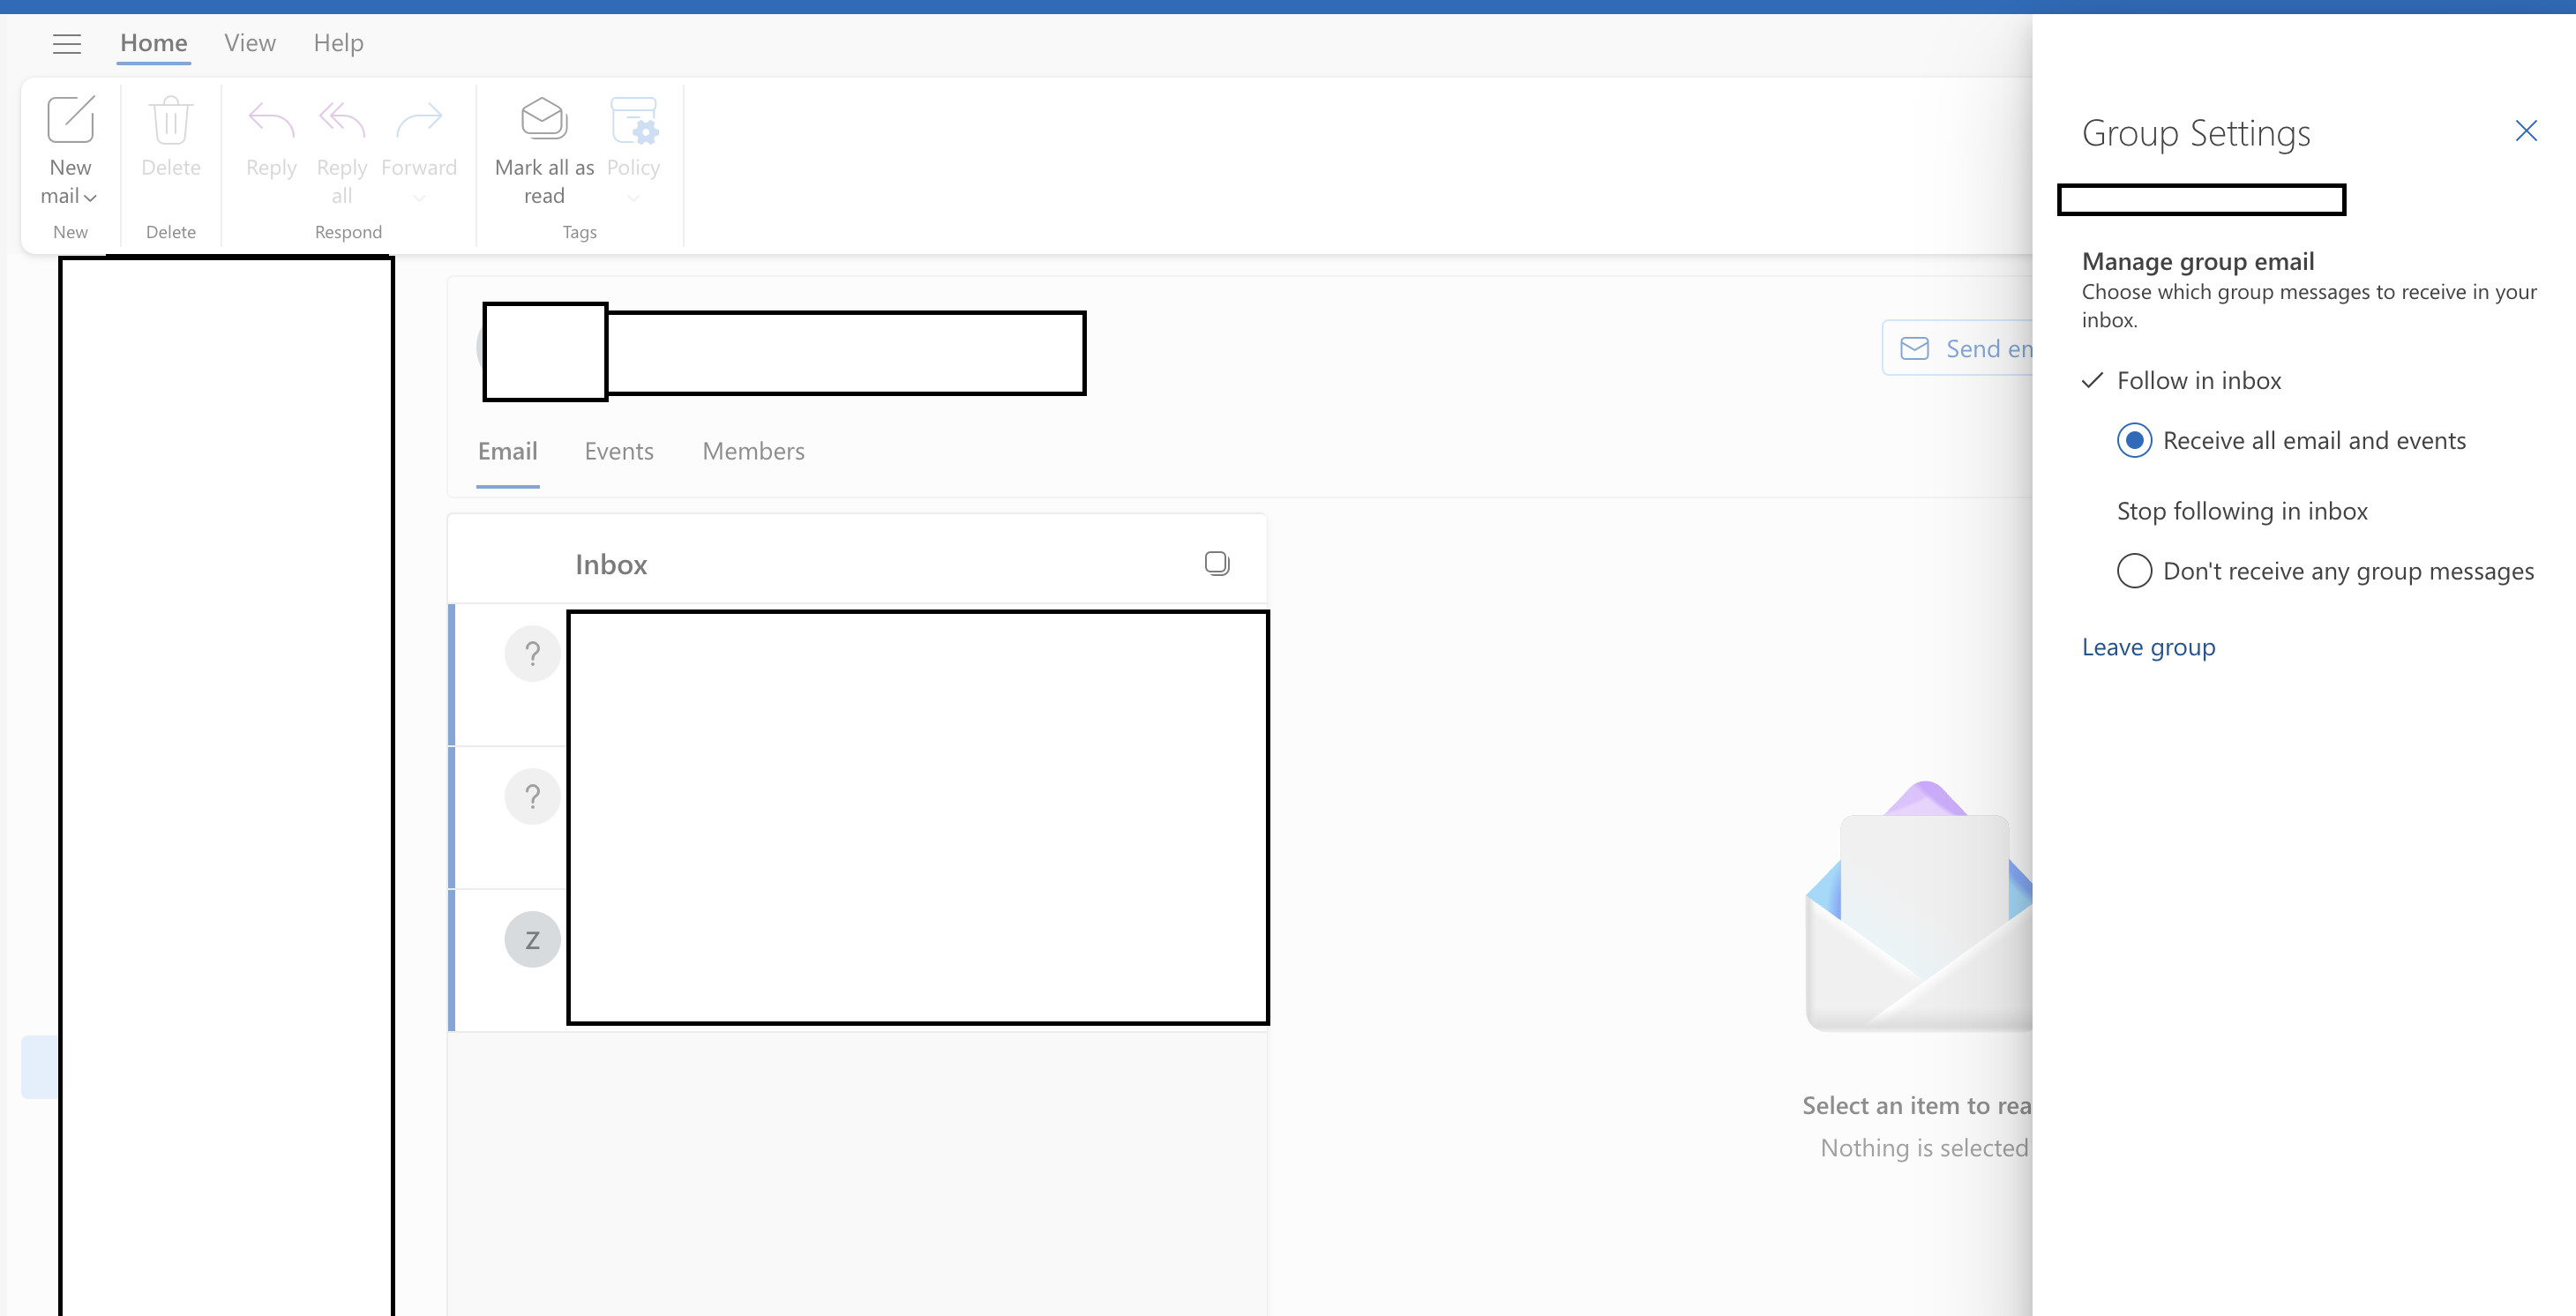2576x1316 pixels.
Task: Click the second question mark sender avatar
Action: pyautogui.click(x=533, y=797)
